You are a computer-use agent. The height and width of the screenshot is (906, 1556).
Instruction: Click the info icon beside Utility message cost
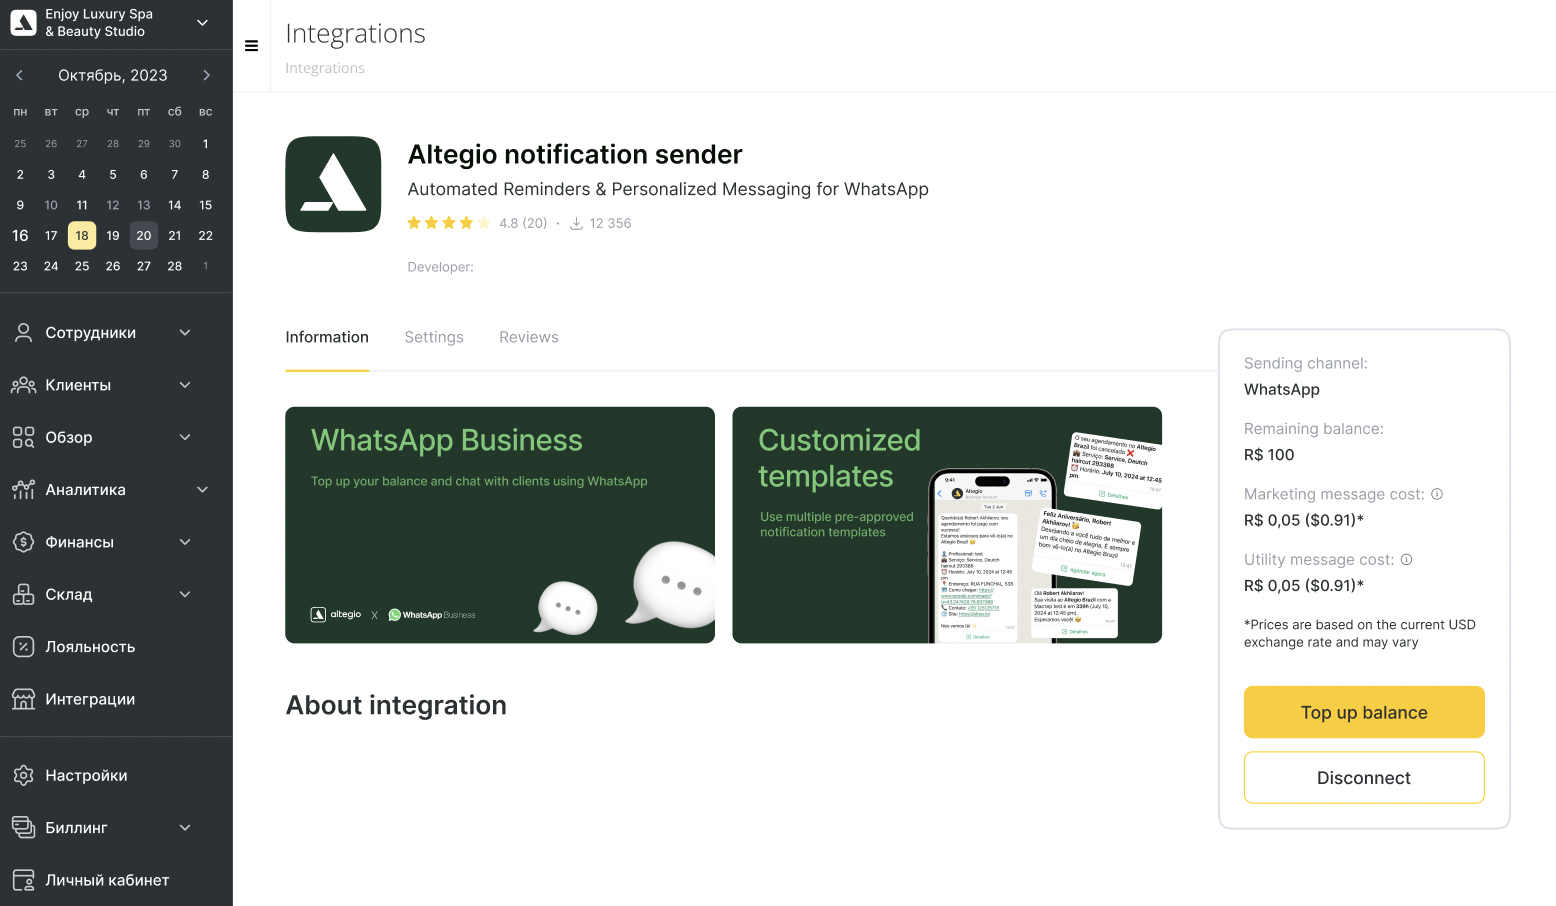click(1406, 560)
